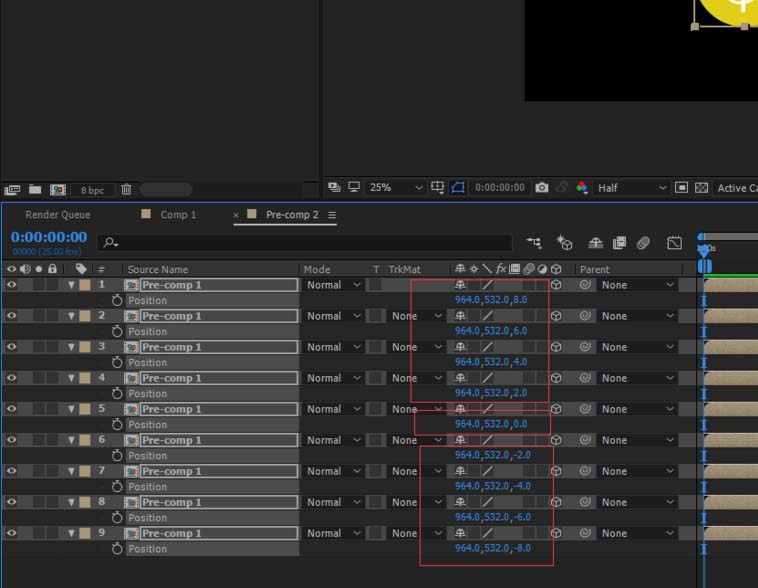758x588 pixels.
Task: Click the label tag column header
Action: pyautogui.click(x=81, y=268)
